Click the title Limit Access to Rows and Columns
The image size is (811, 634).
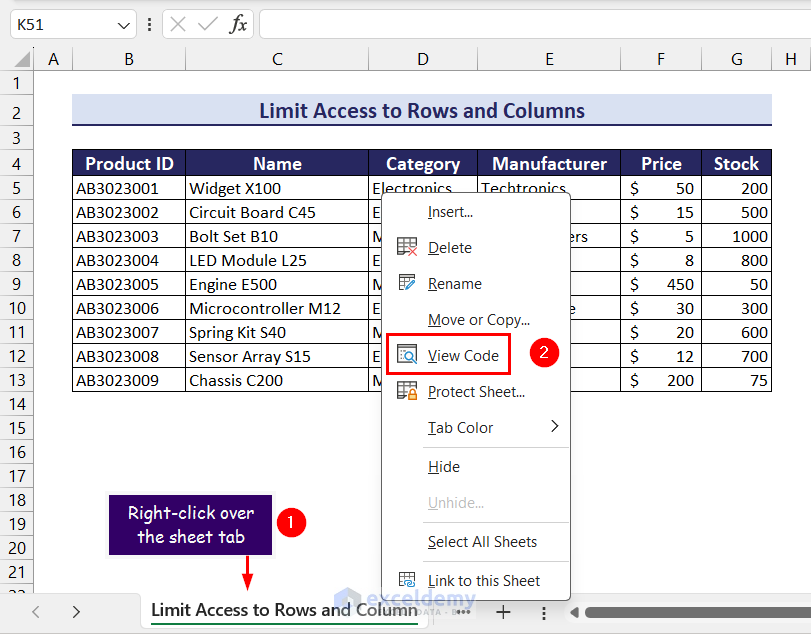point(422,111)
